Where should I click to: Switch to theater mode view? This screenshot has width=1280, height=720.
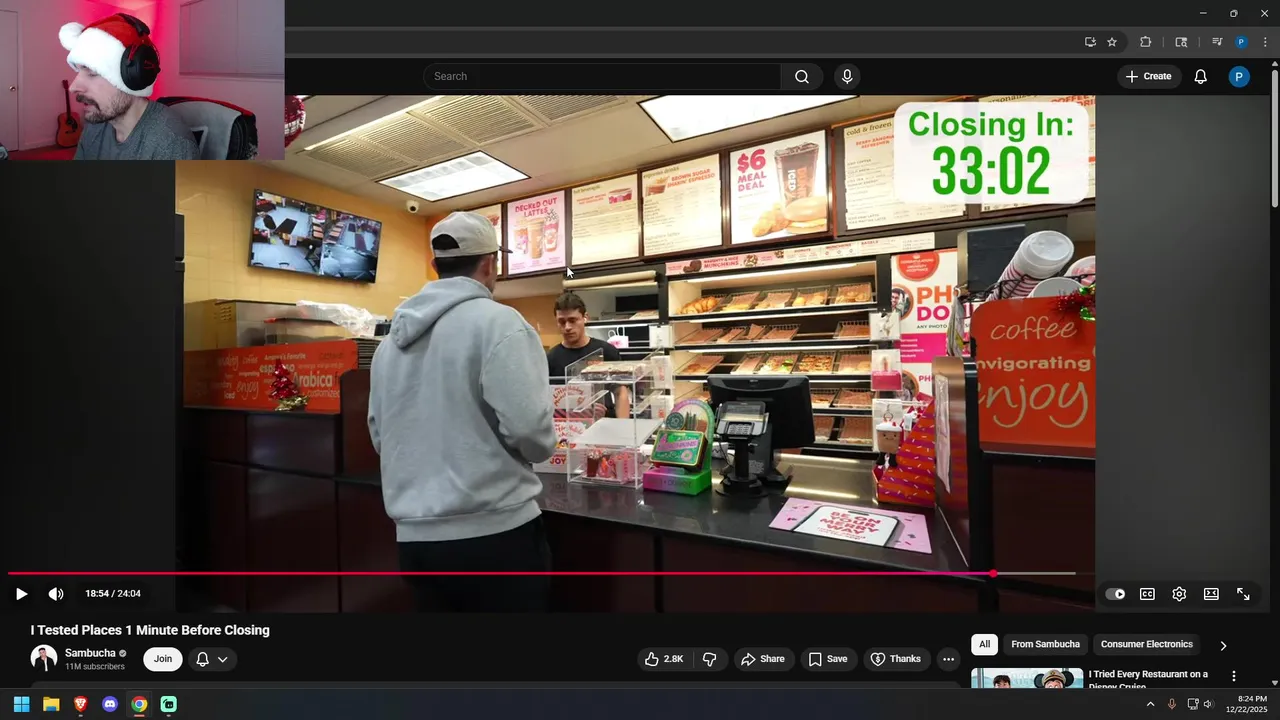(1211, 594)
